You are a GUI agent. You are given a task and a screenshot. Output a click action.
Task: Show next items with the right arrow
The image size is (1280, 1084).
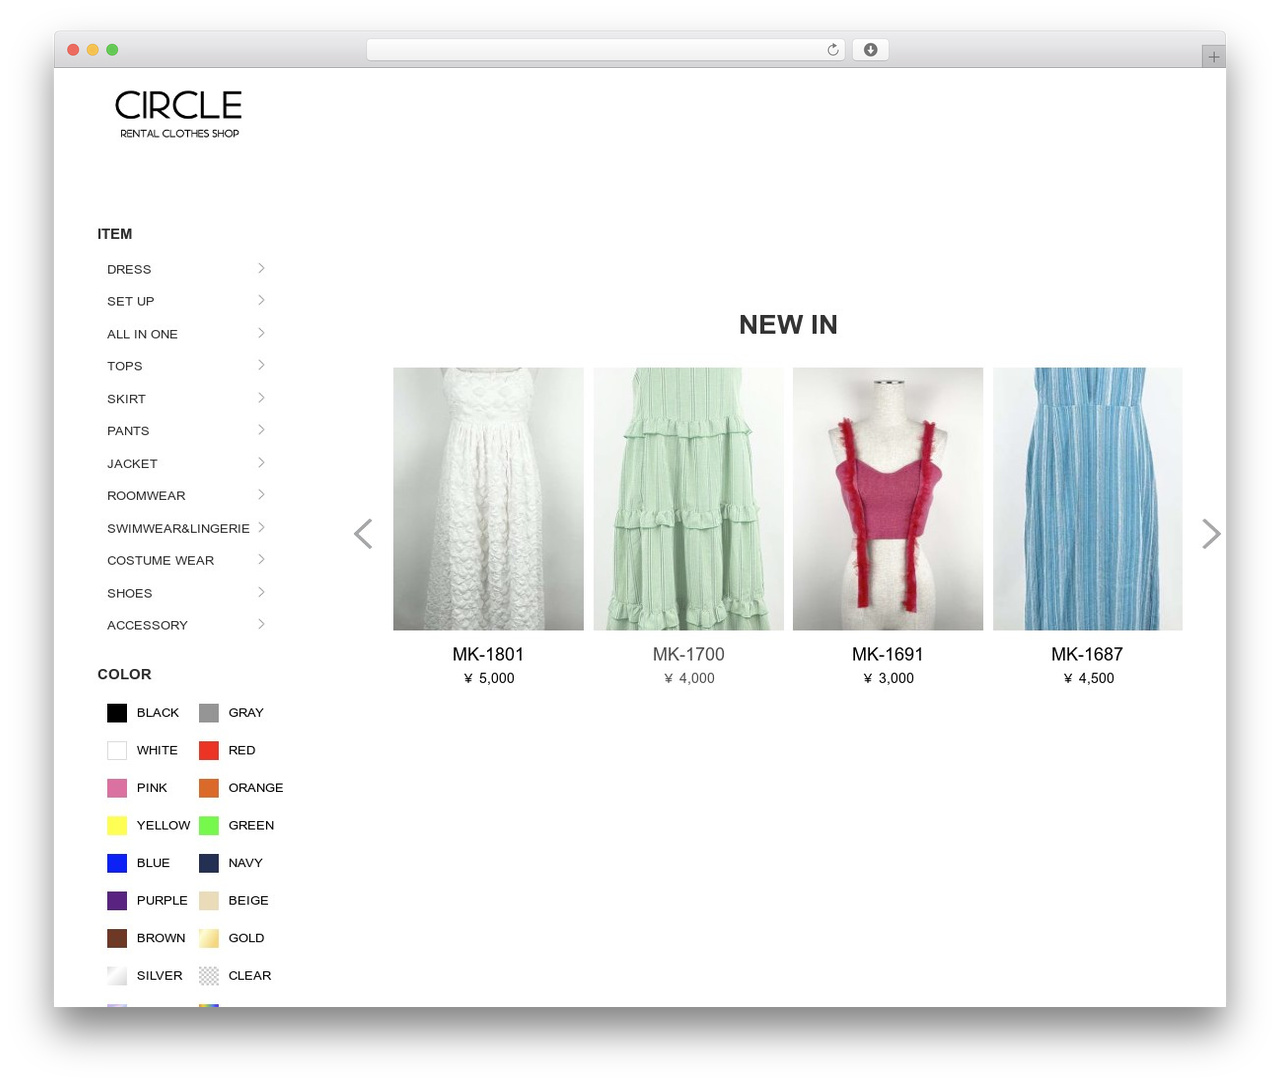click(x=1211, y=534)
